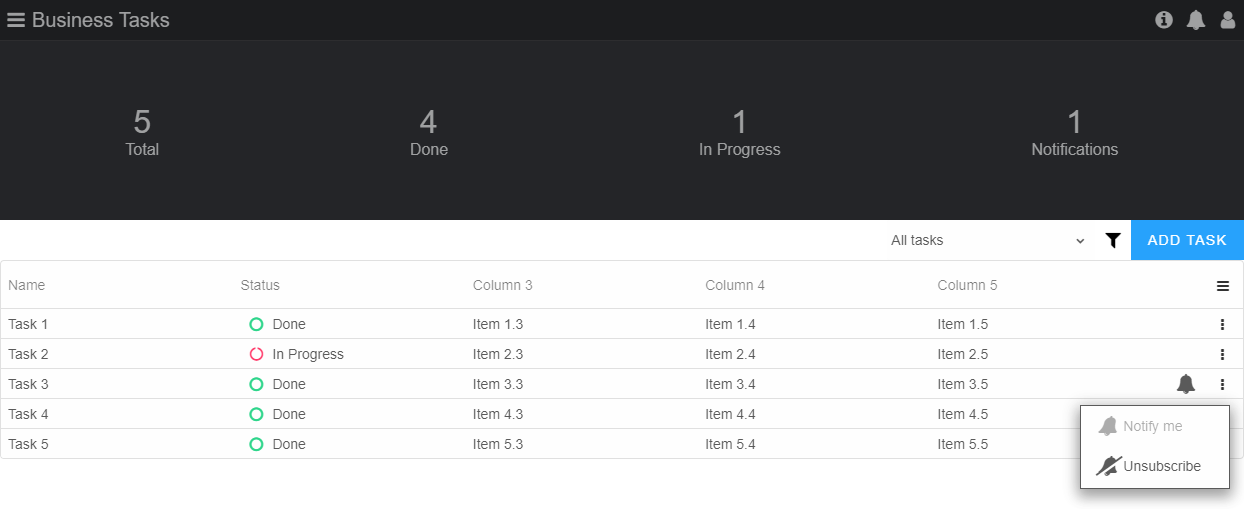Click the filter funnel icon
This screenshot has width=1244, height=509.
point(1113,240)
